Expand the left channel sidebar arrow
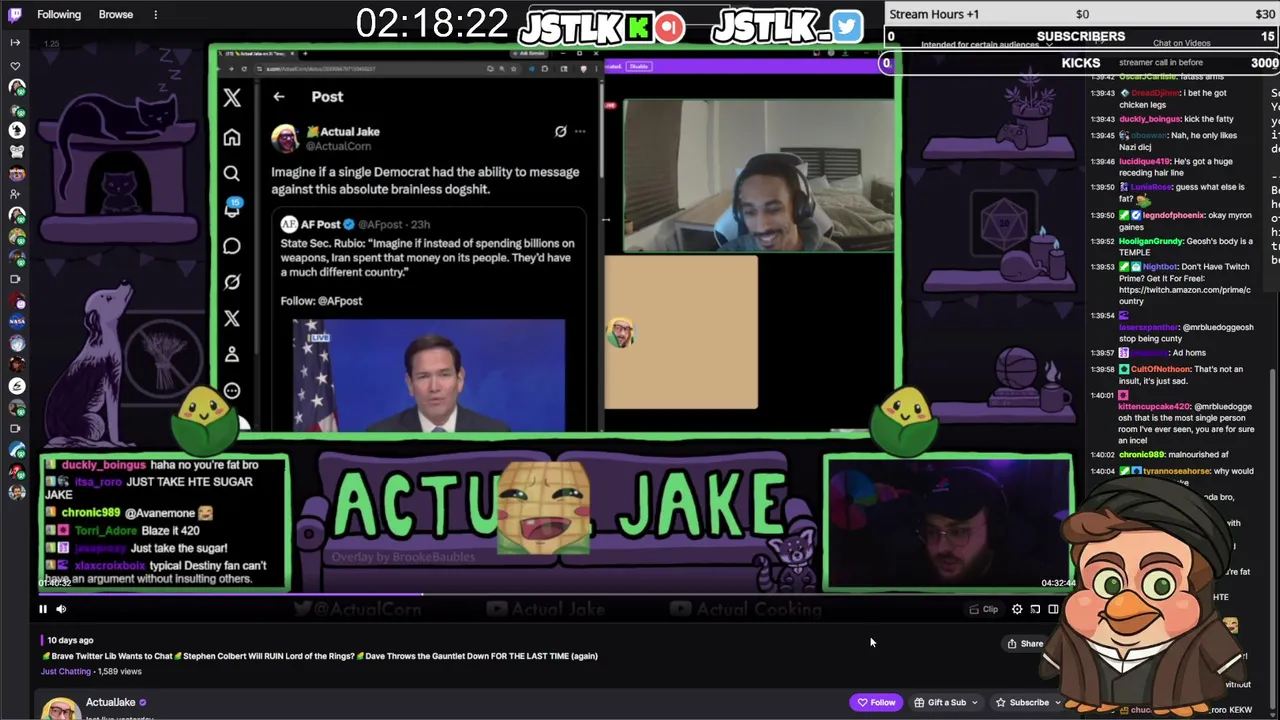Viewport: 1280px width, 720px height. point(15,42)
